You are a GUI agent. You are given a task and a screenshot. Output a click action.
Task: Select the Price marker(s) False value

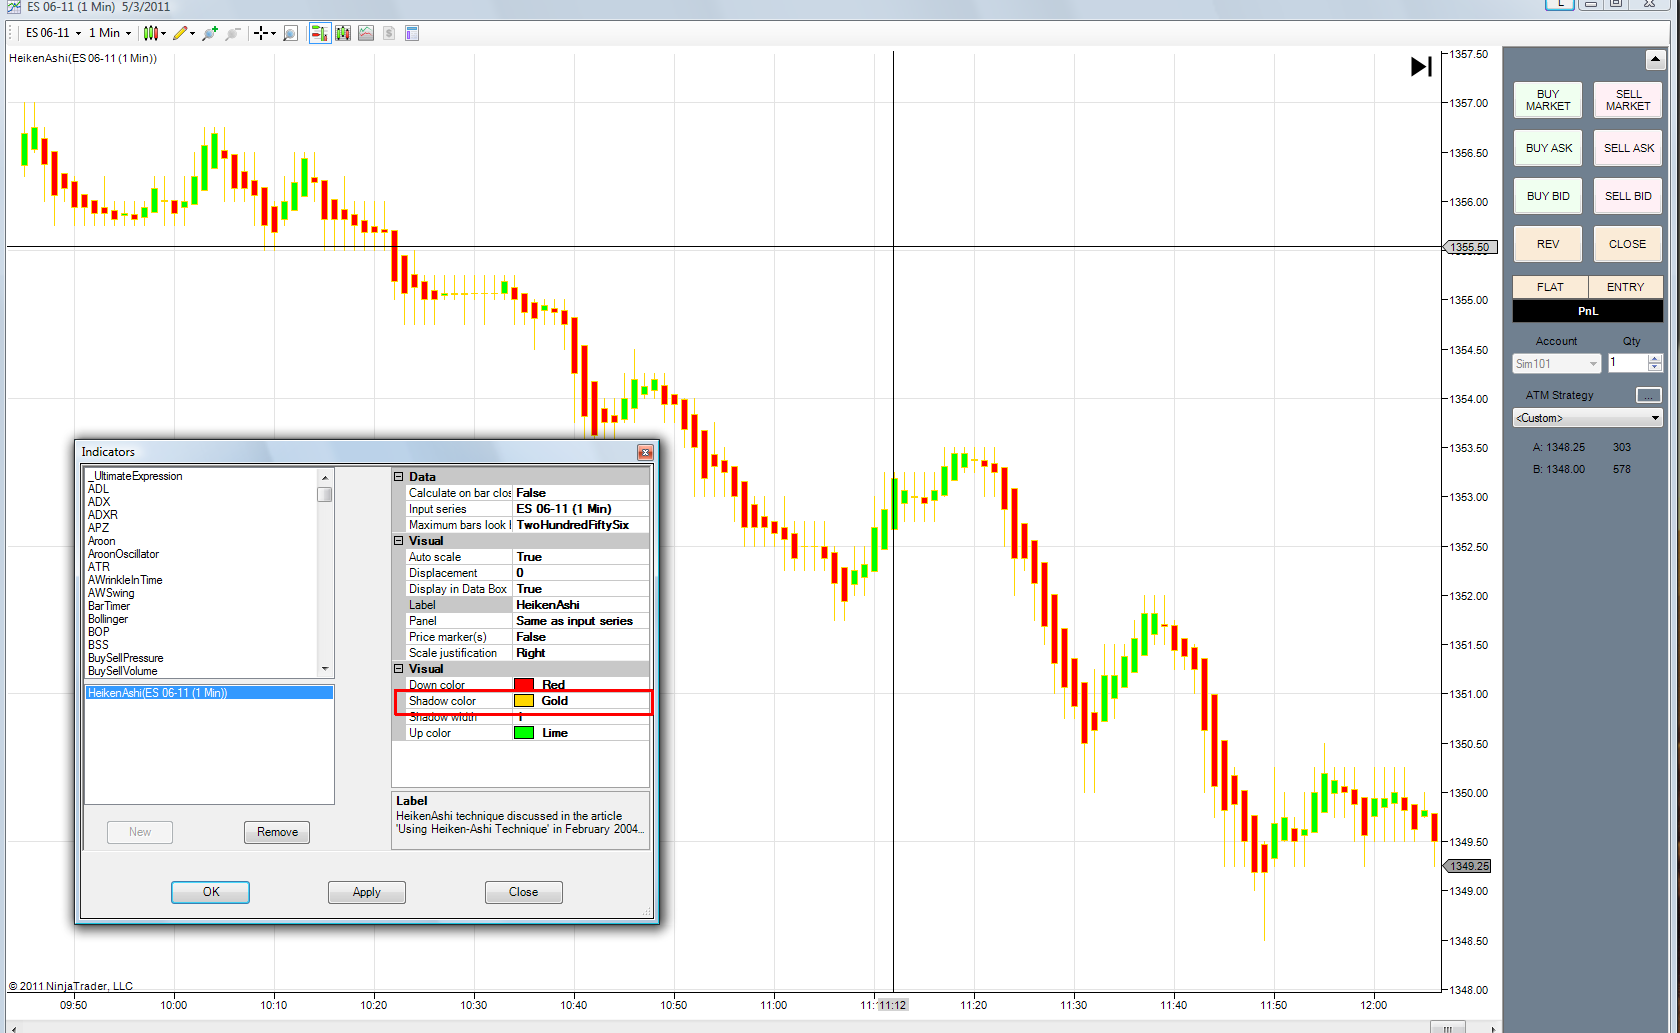pyautogui.click(x=581, y=637)
